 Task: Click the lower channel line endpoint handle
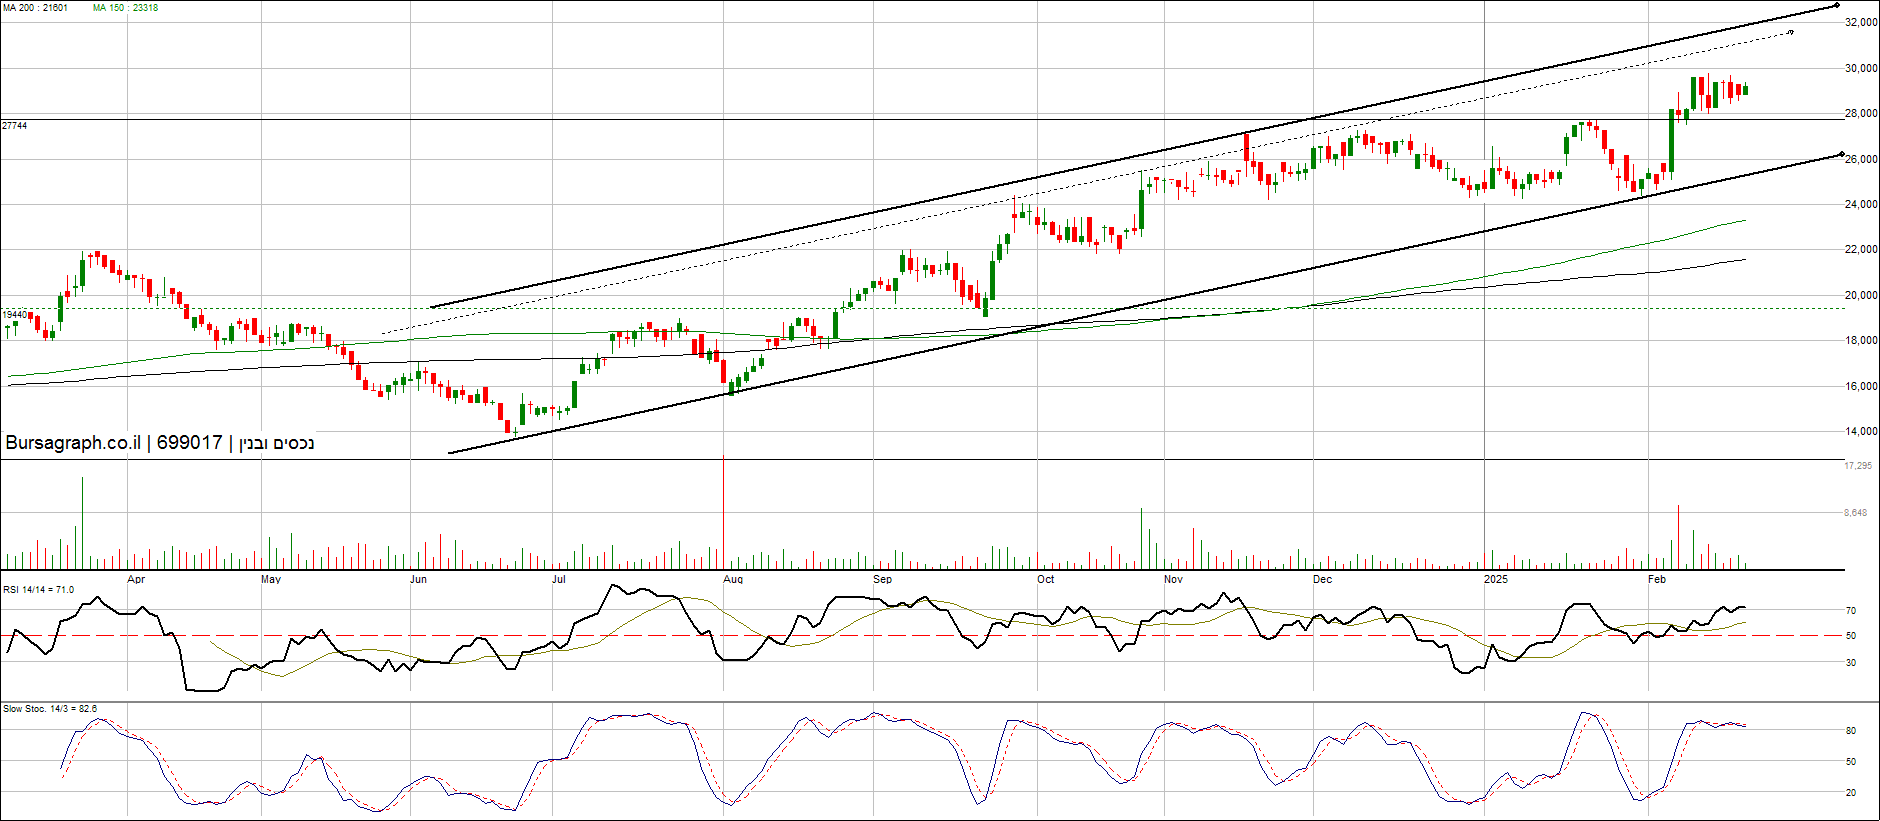[x=1841, y=154]
